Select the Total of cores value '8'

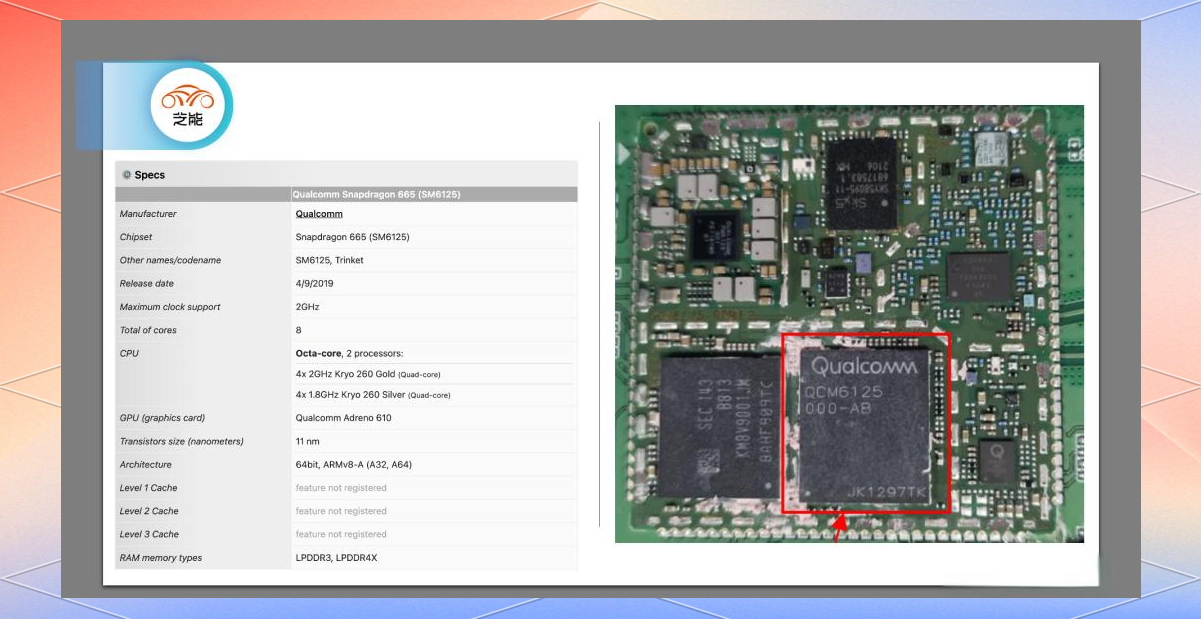click(298, 330)
